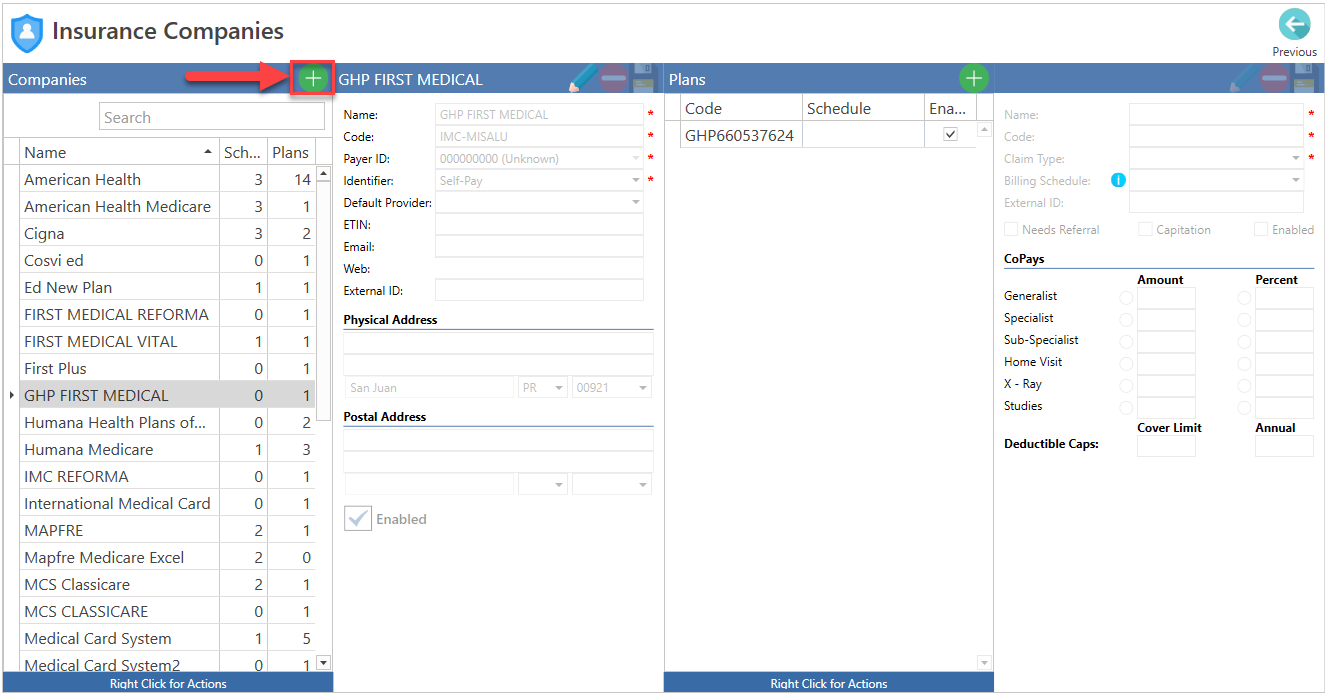This screenshot has width=1327, height=694.
Task: Click the floppy save icon in GHP FIRST MEDICAL header
Action: (644, 78)
